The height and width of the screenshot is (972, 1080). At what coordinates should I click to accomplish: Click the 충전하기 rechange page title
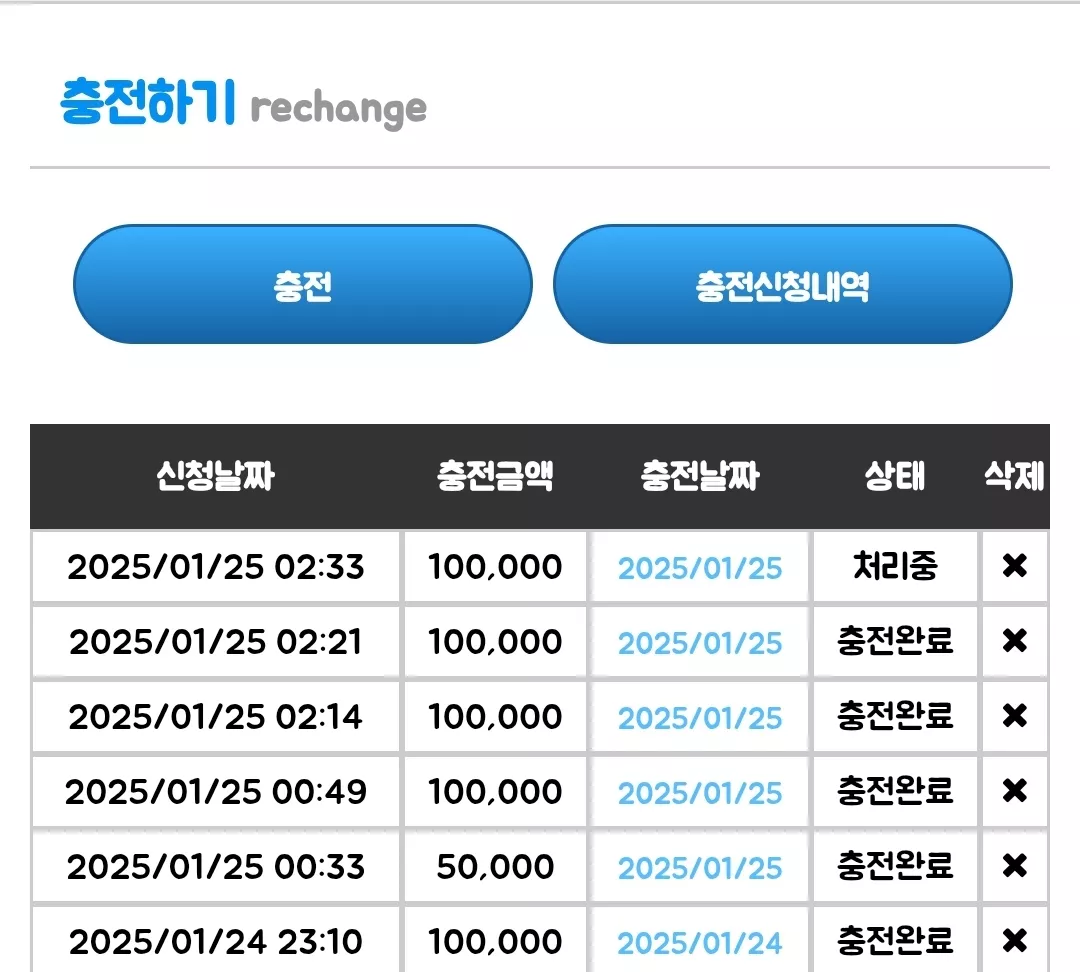point(243,104)
